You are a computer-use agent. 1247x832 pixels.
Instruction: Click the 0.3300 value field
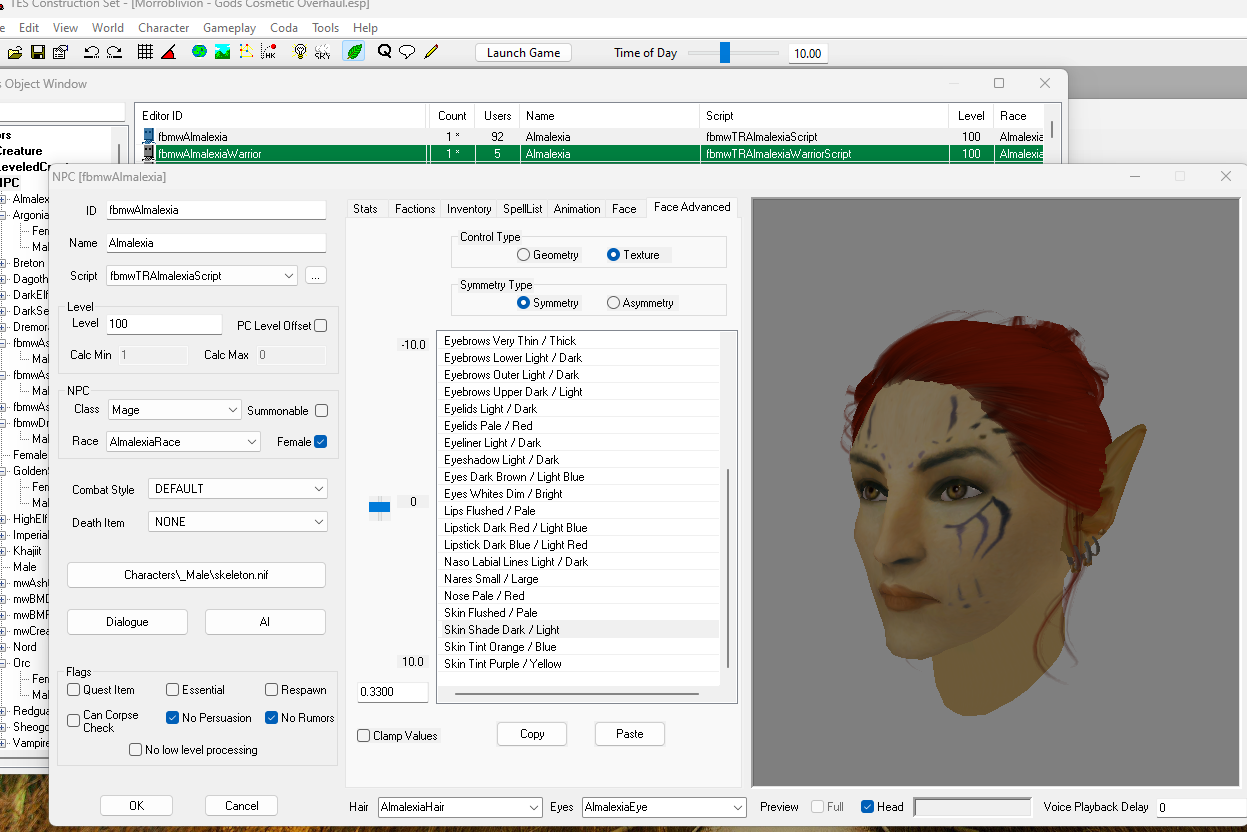[x=393, y=692]
